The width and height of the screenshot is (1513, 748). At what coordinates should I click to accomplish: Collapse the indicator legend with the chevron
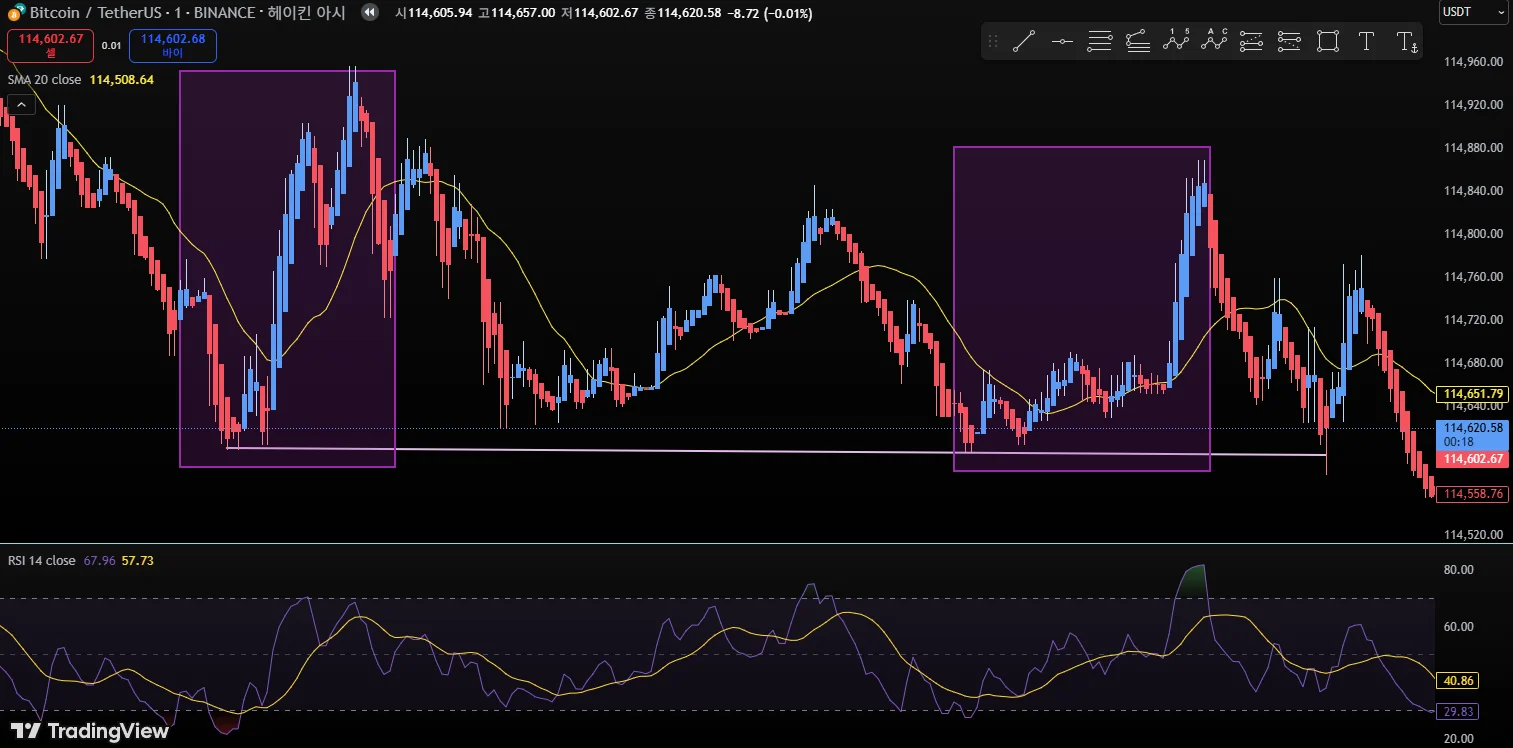(x=20, y=104)
